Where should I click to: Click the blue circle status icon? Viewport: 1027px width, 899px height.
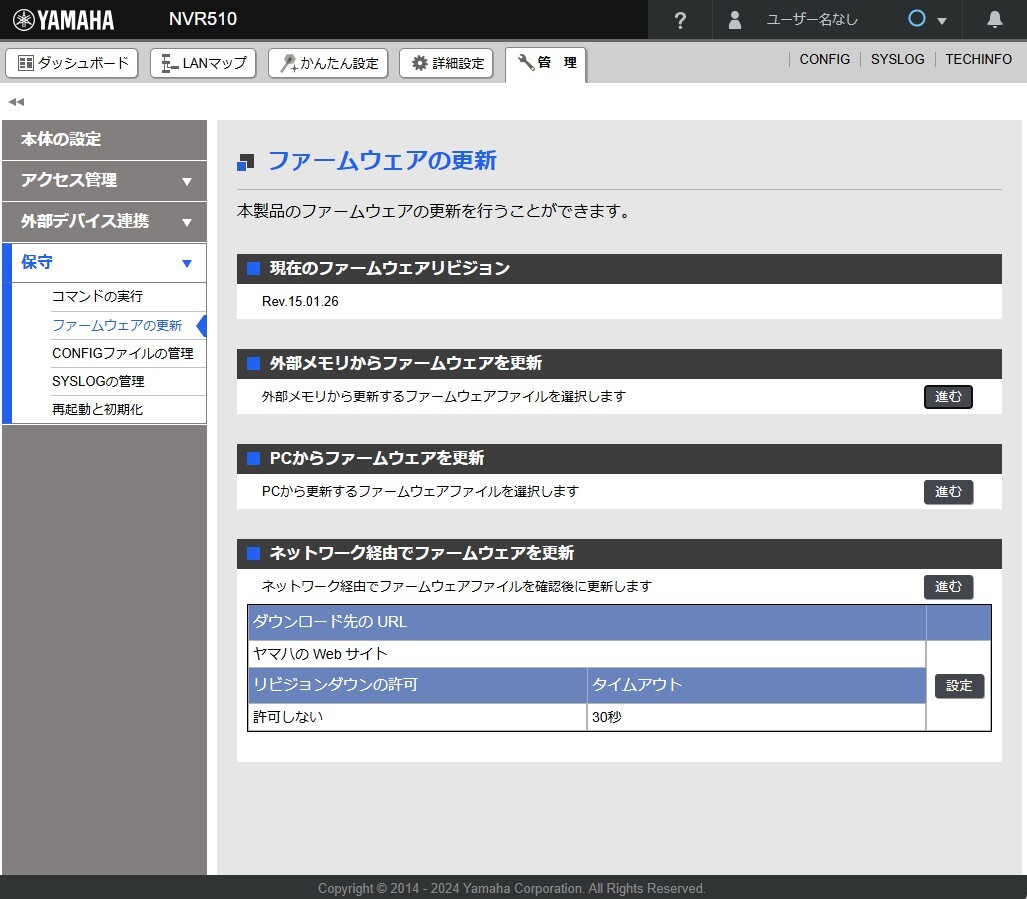point(916,19)
